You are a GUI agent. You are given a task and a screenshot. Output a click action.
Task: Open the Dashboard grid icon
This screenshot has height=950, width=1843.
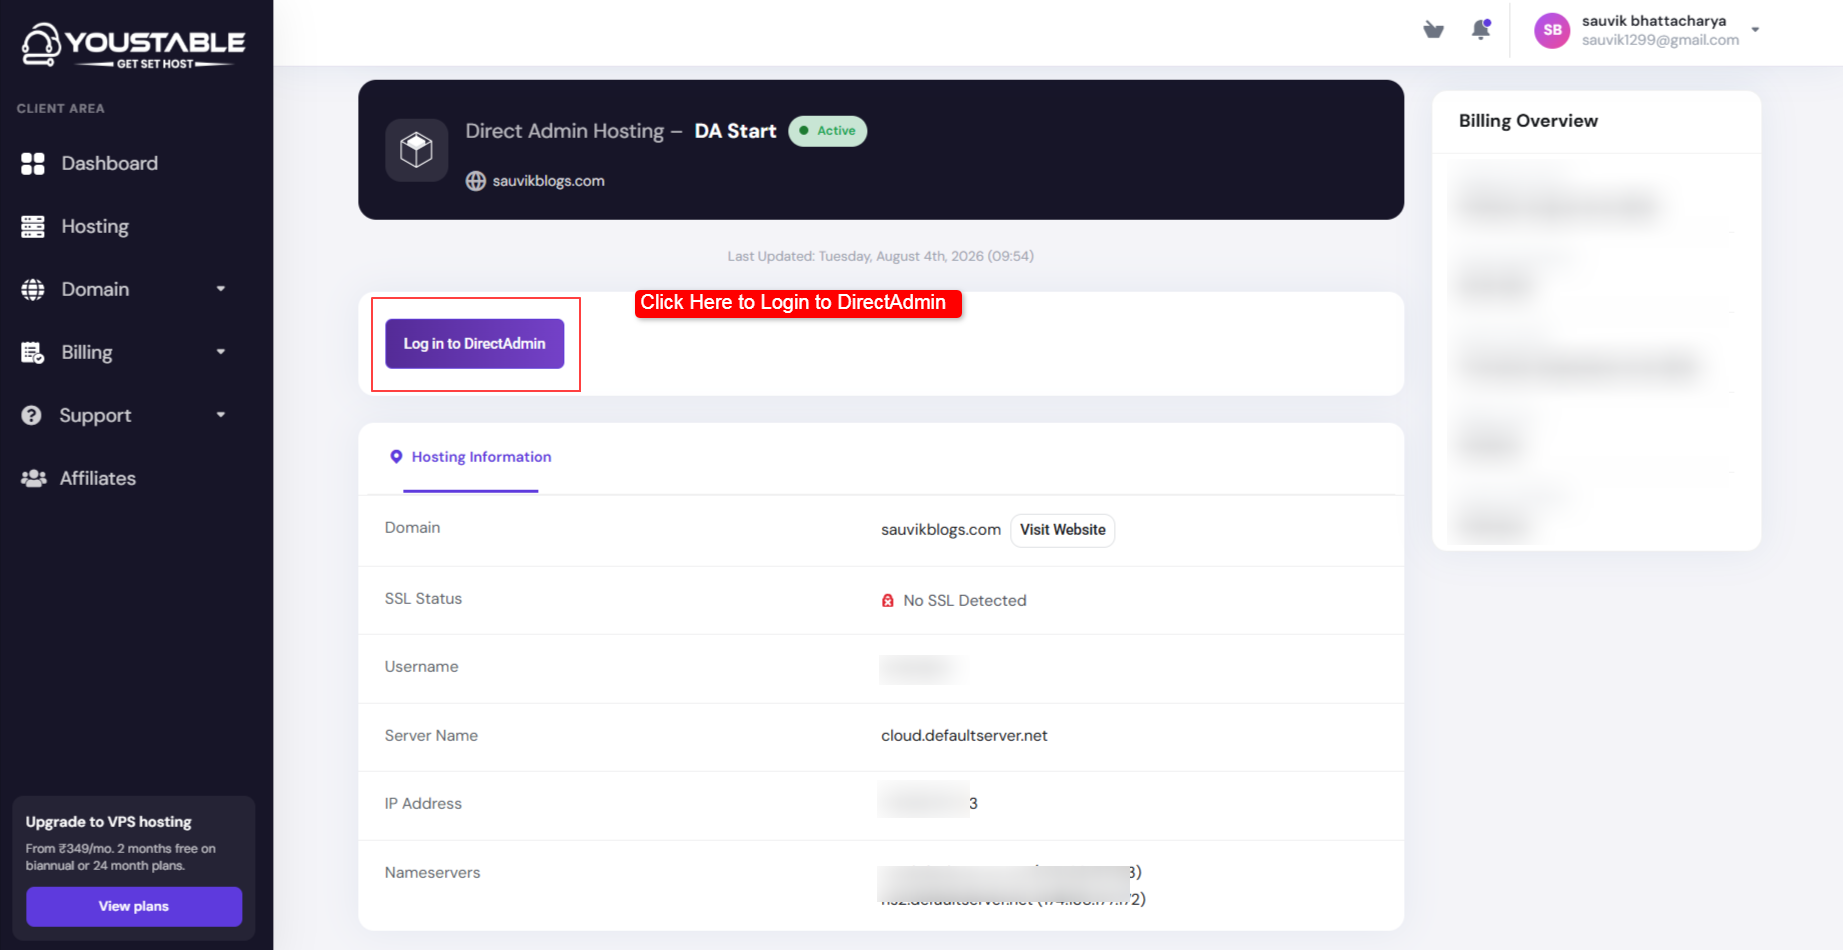click(x=33, y=164)
